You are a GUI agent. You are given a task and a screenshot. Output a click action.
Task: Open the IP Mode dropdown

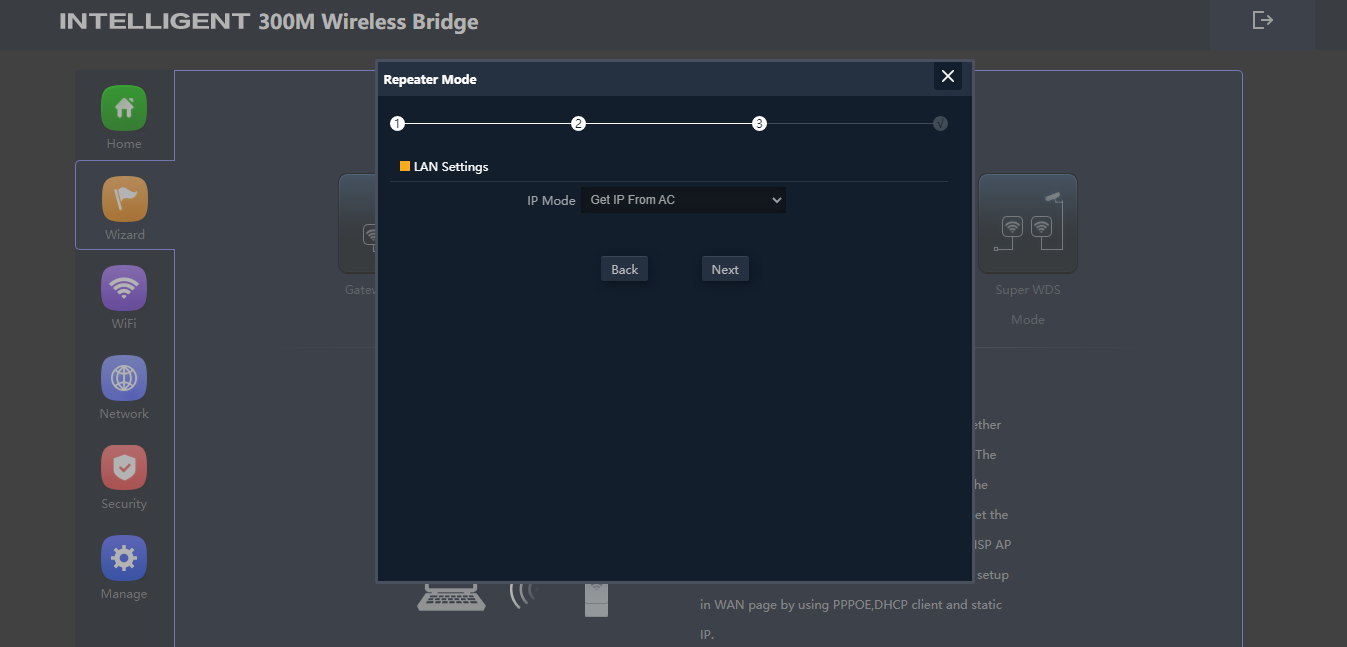pyautogui.click(x=683, y=200)
